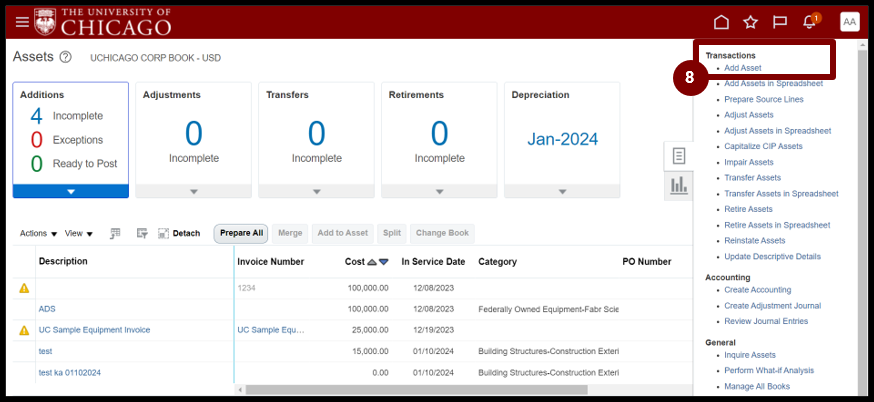874x402 pixels.
Task: Open the Adjust Assets task
Action: coord(749,115)
